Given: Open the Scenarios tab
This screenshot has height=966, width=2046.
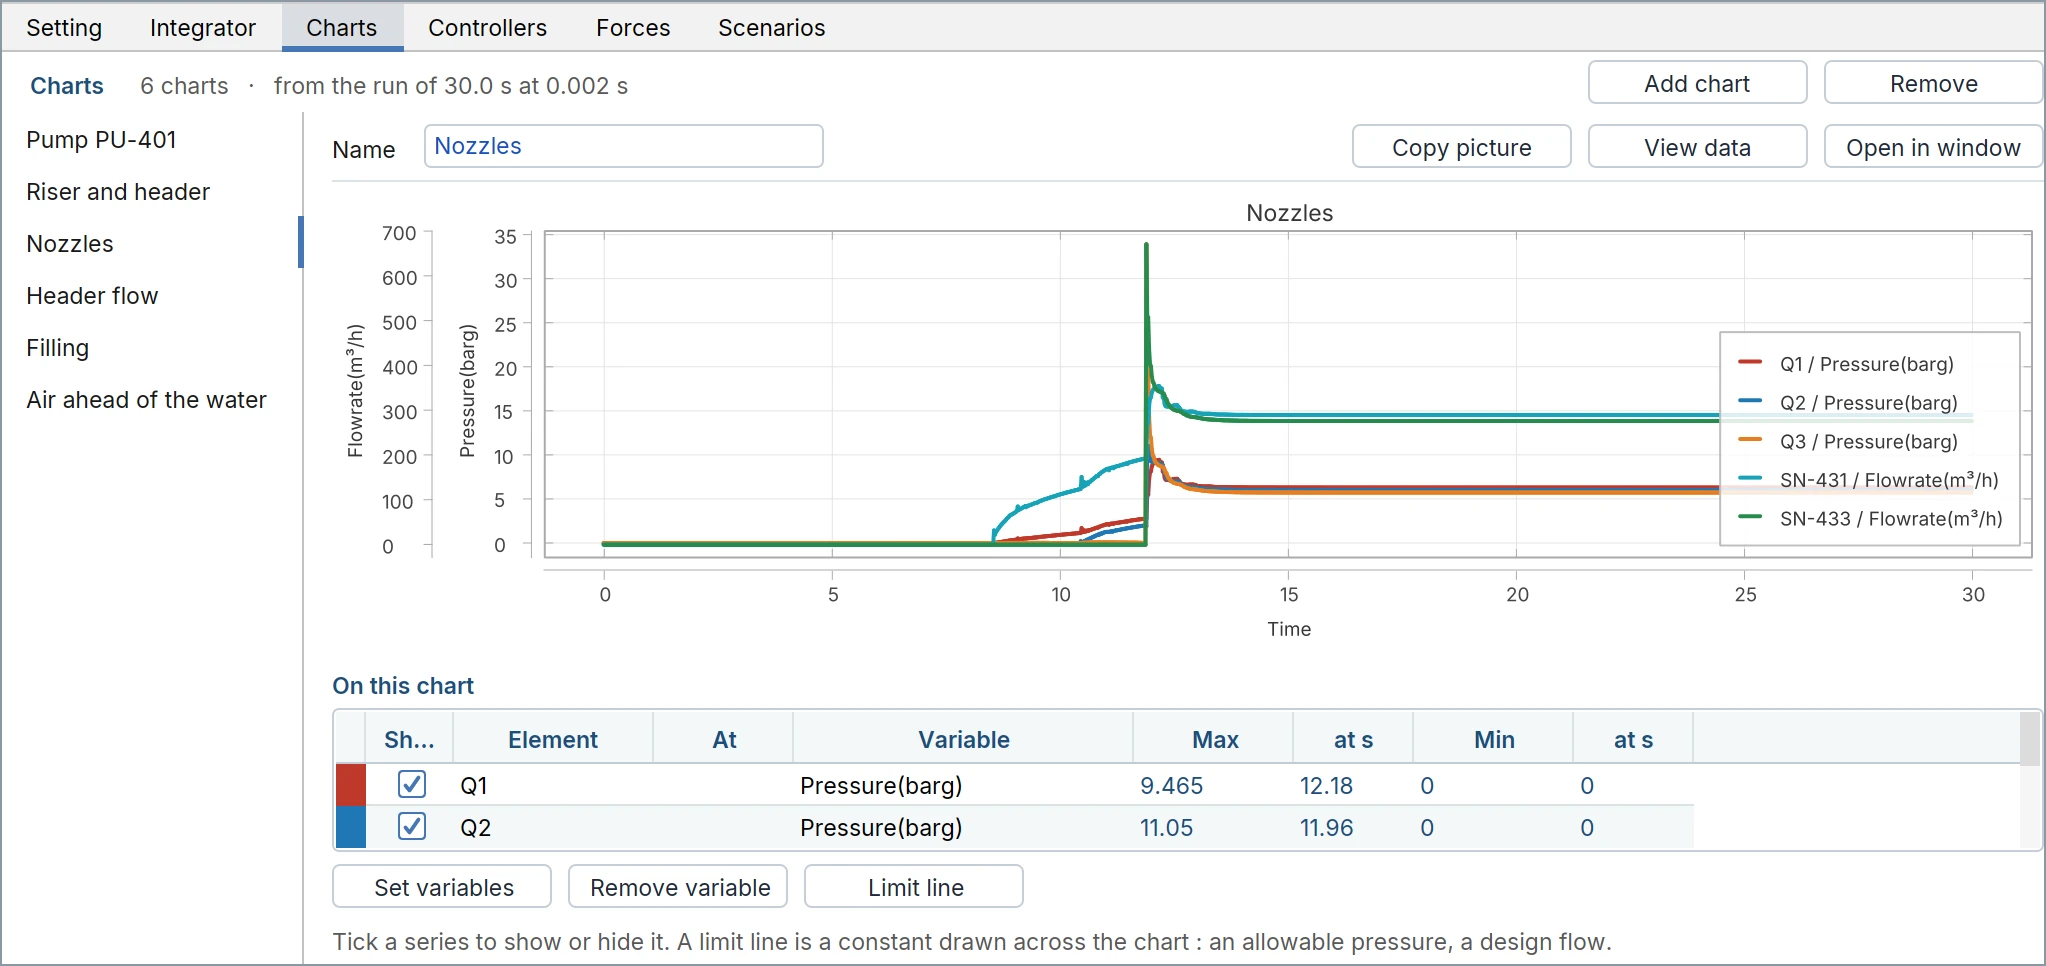Looking at the screenshot, I should [x=772, y=28].
